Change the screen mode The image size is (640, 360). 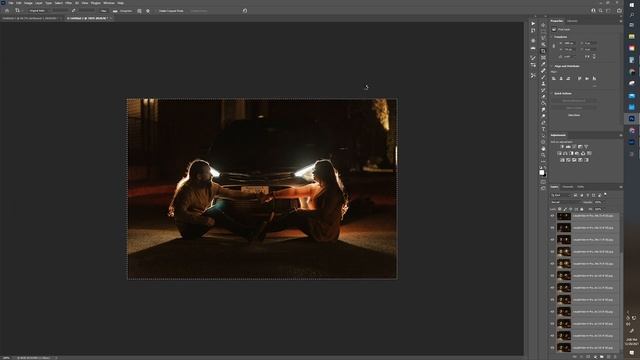click(x=543, y=188)
